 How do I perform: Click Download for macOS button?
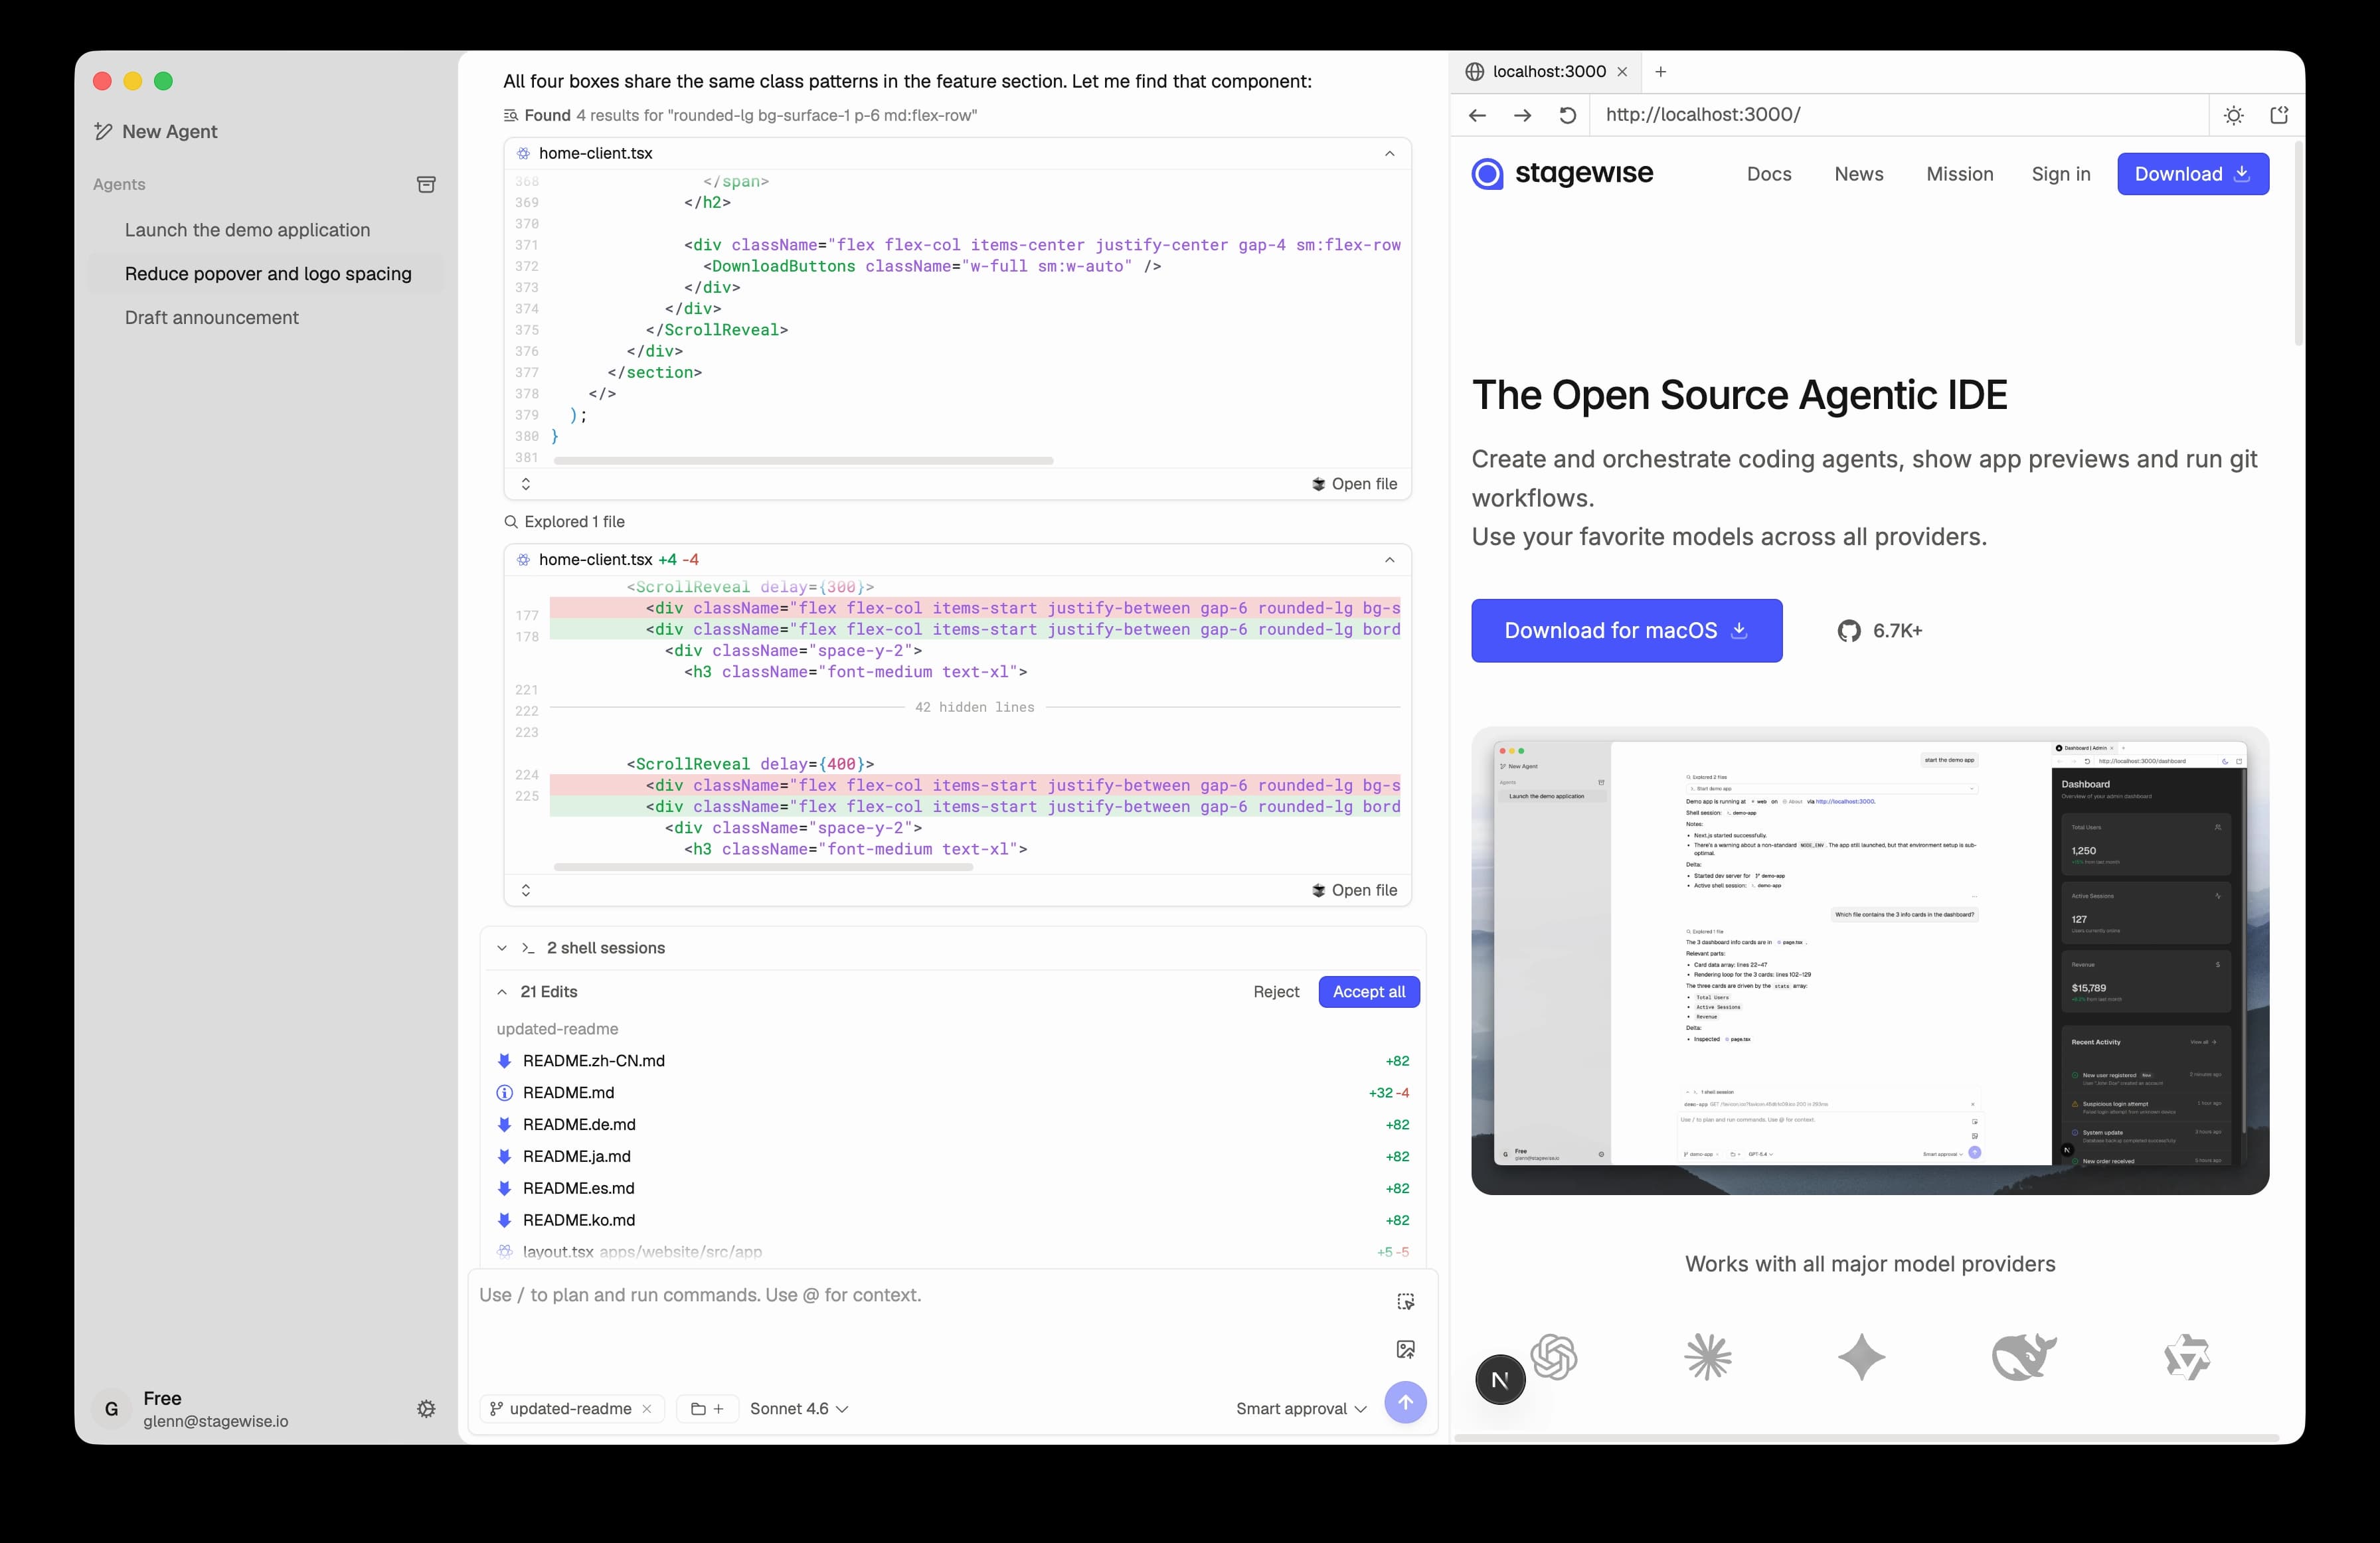(x=1626, y=631)
